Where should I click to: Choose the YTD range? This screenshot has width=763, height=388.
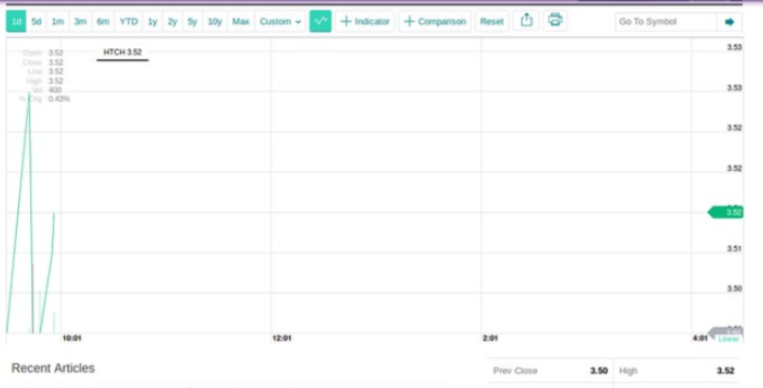[x=129, y=21]
